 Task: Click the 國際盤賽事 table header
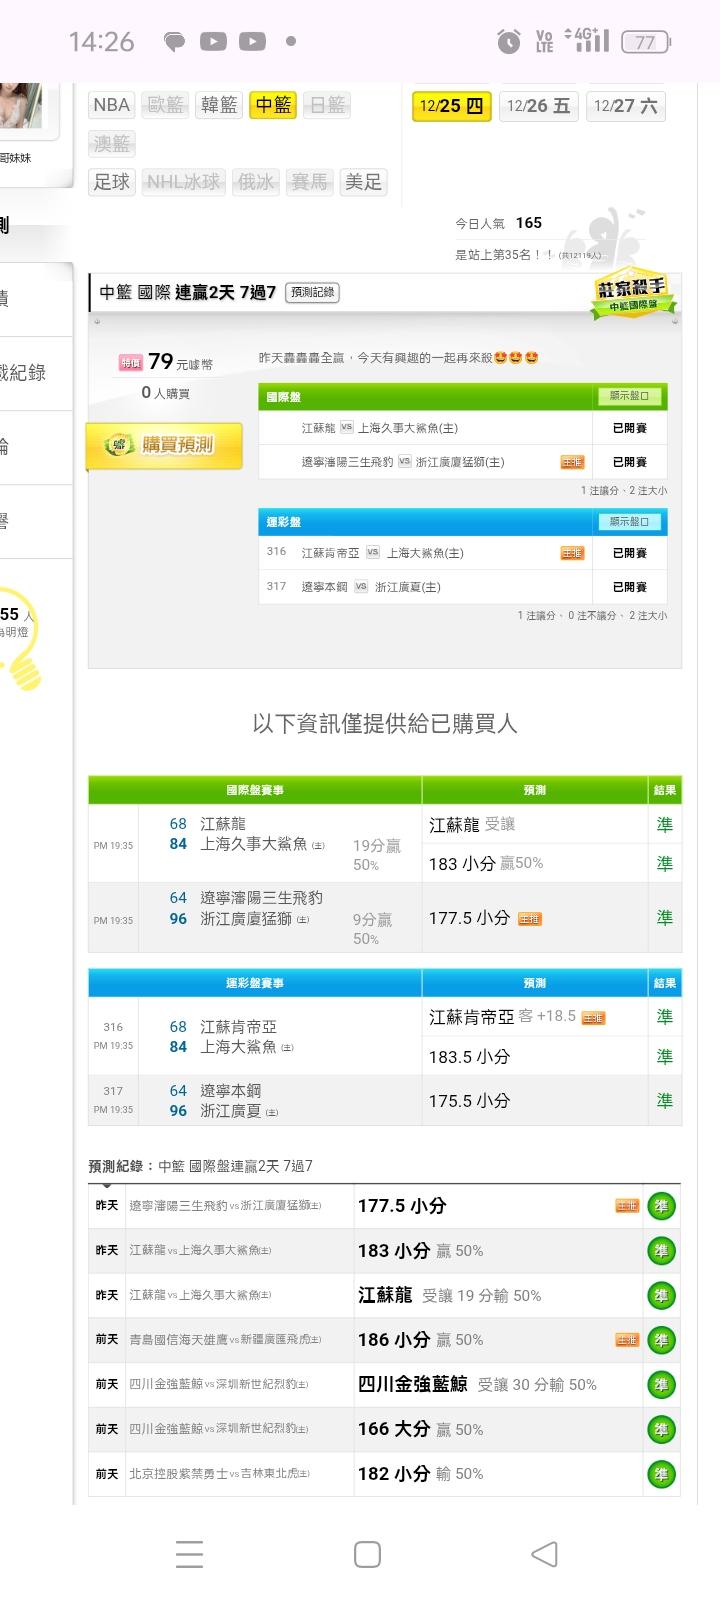click(255, 790)
